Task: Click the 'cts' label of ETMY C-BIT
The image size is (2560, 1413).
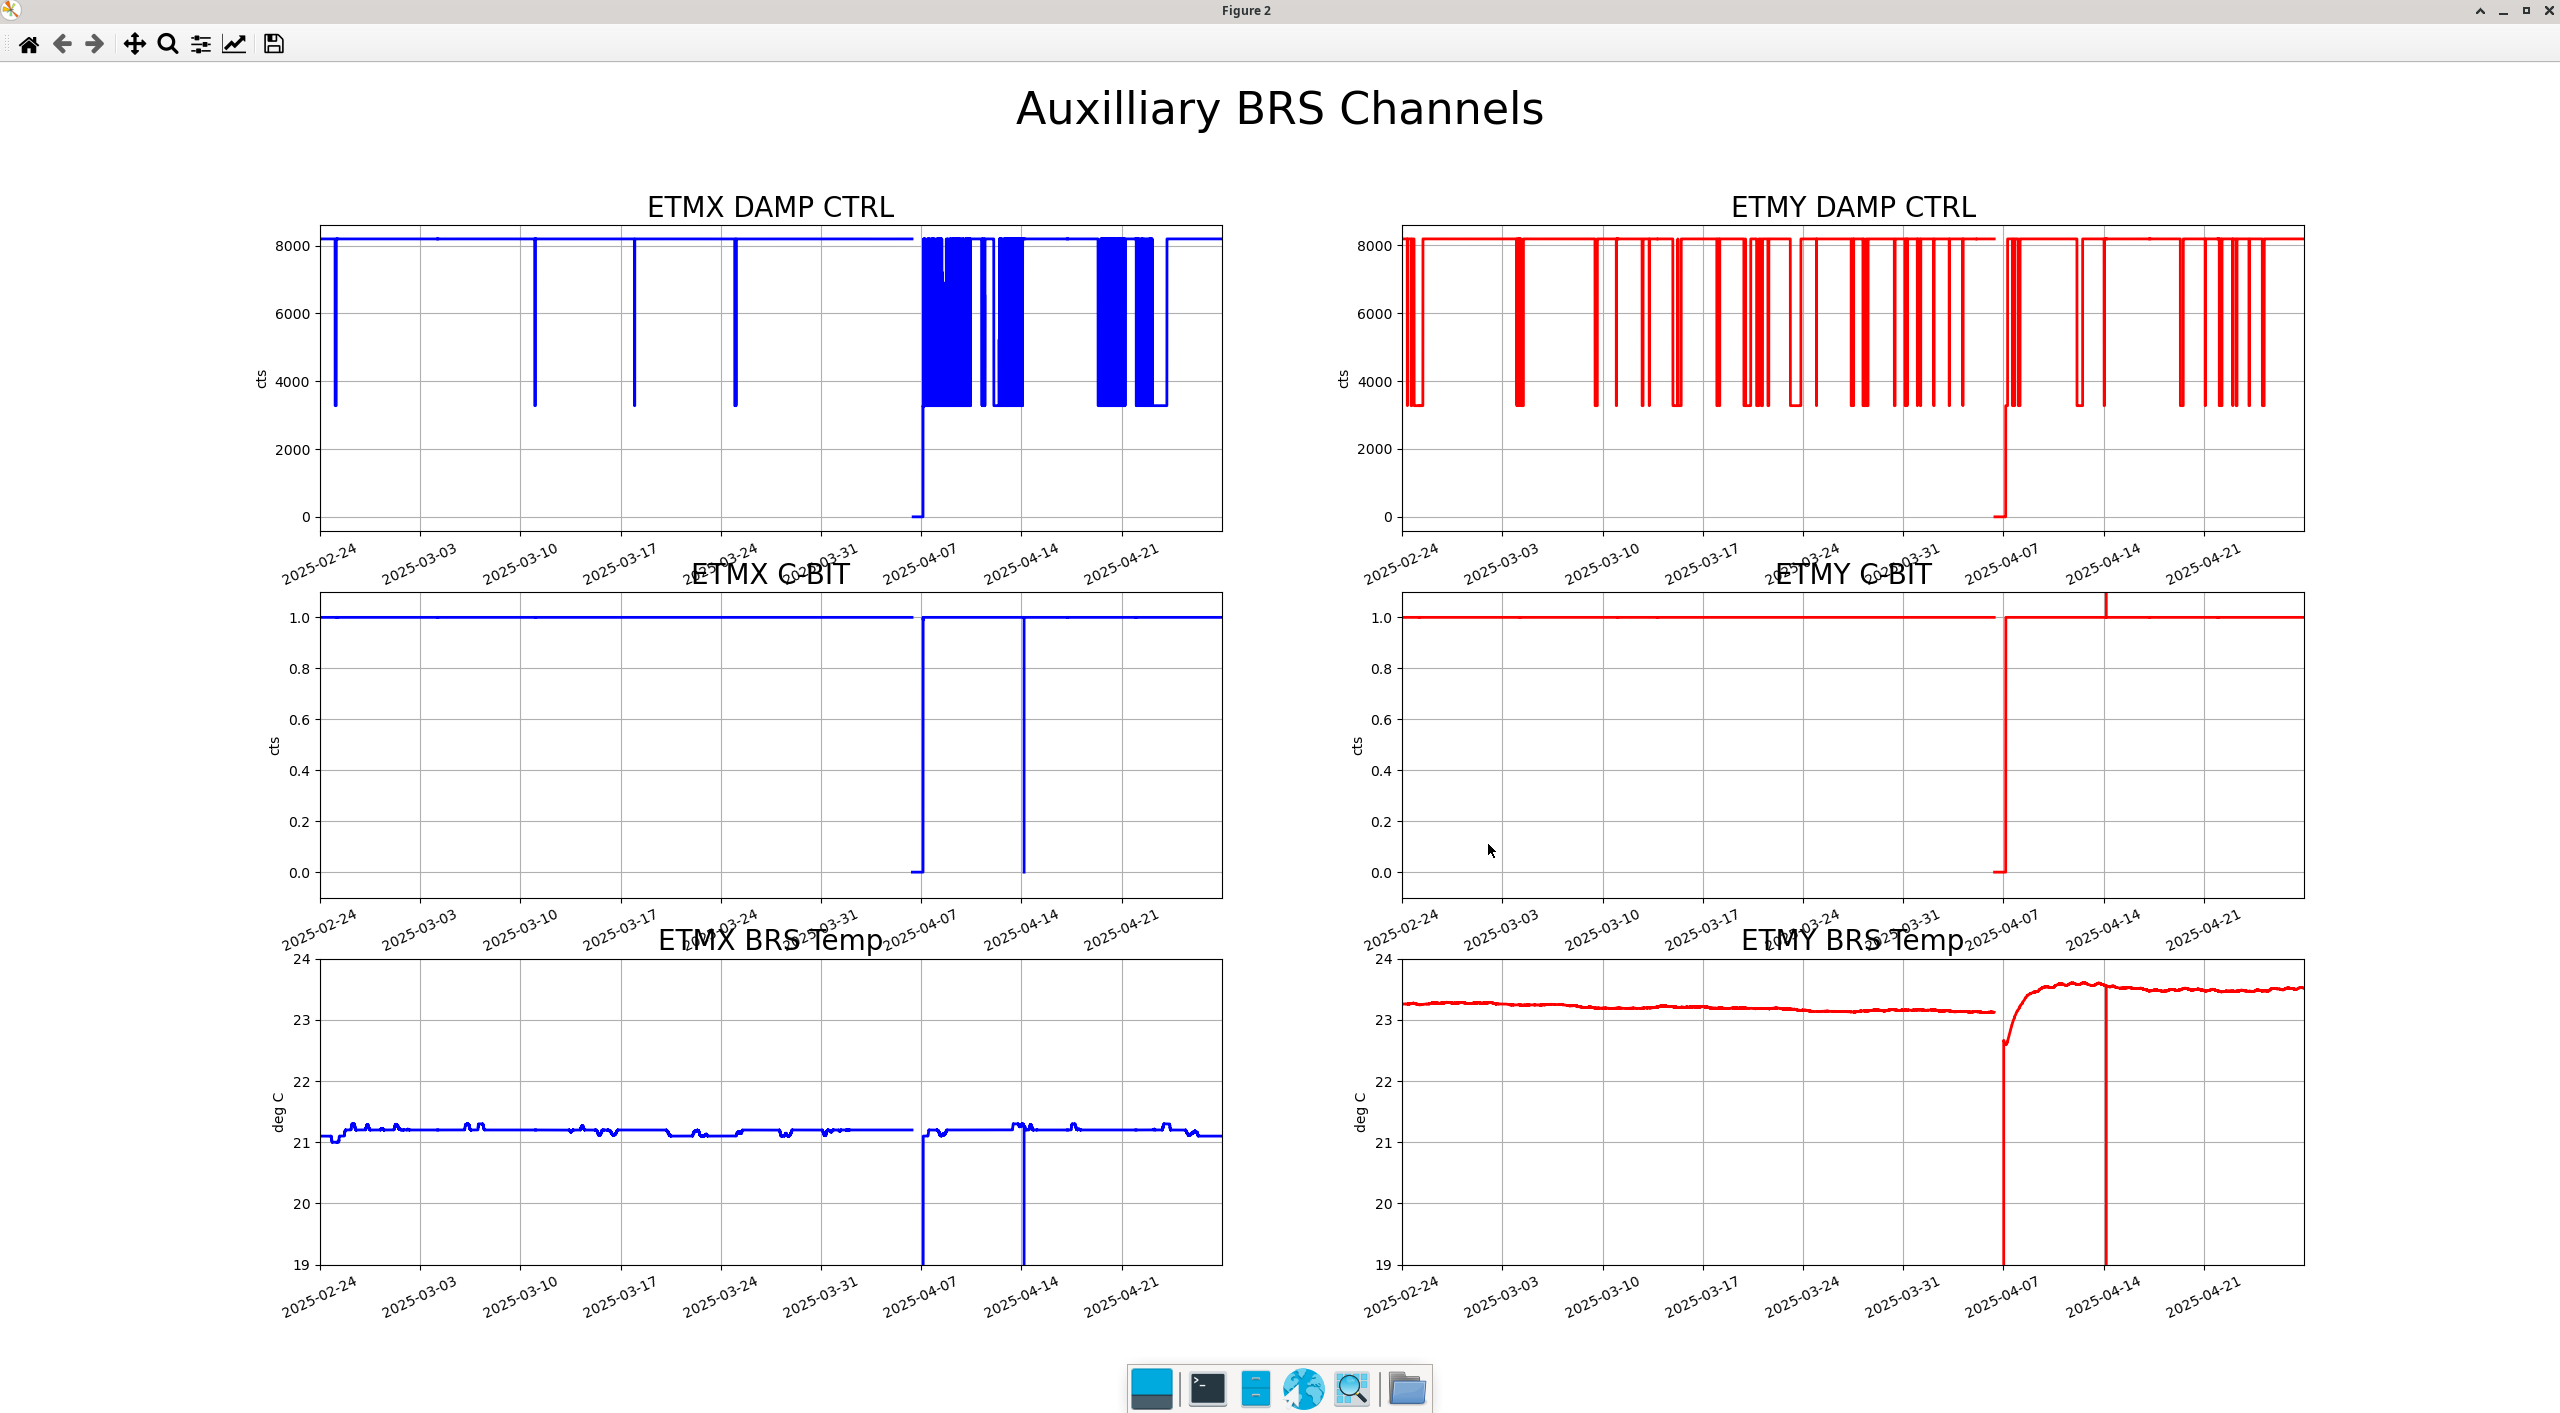Action: point(1357,746)
